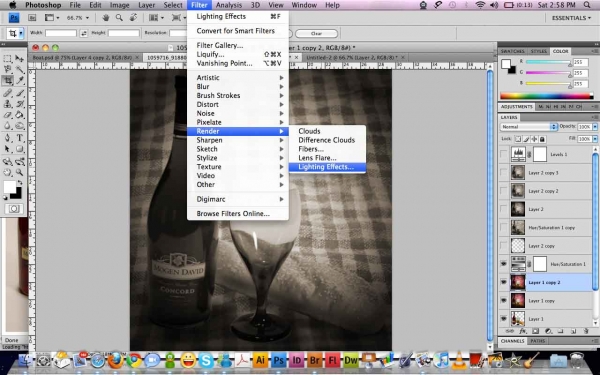Select the Path Selection tool
Screen dimensions: 600x375
point(7,149)
